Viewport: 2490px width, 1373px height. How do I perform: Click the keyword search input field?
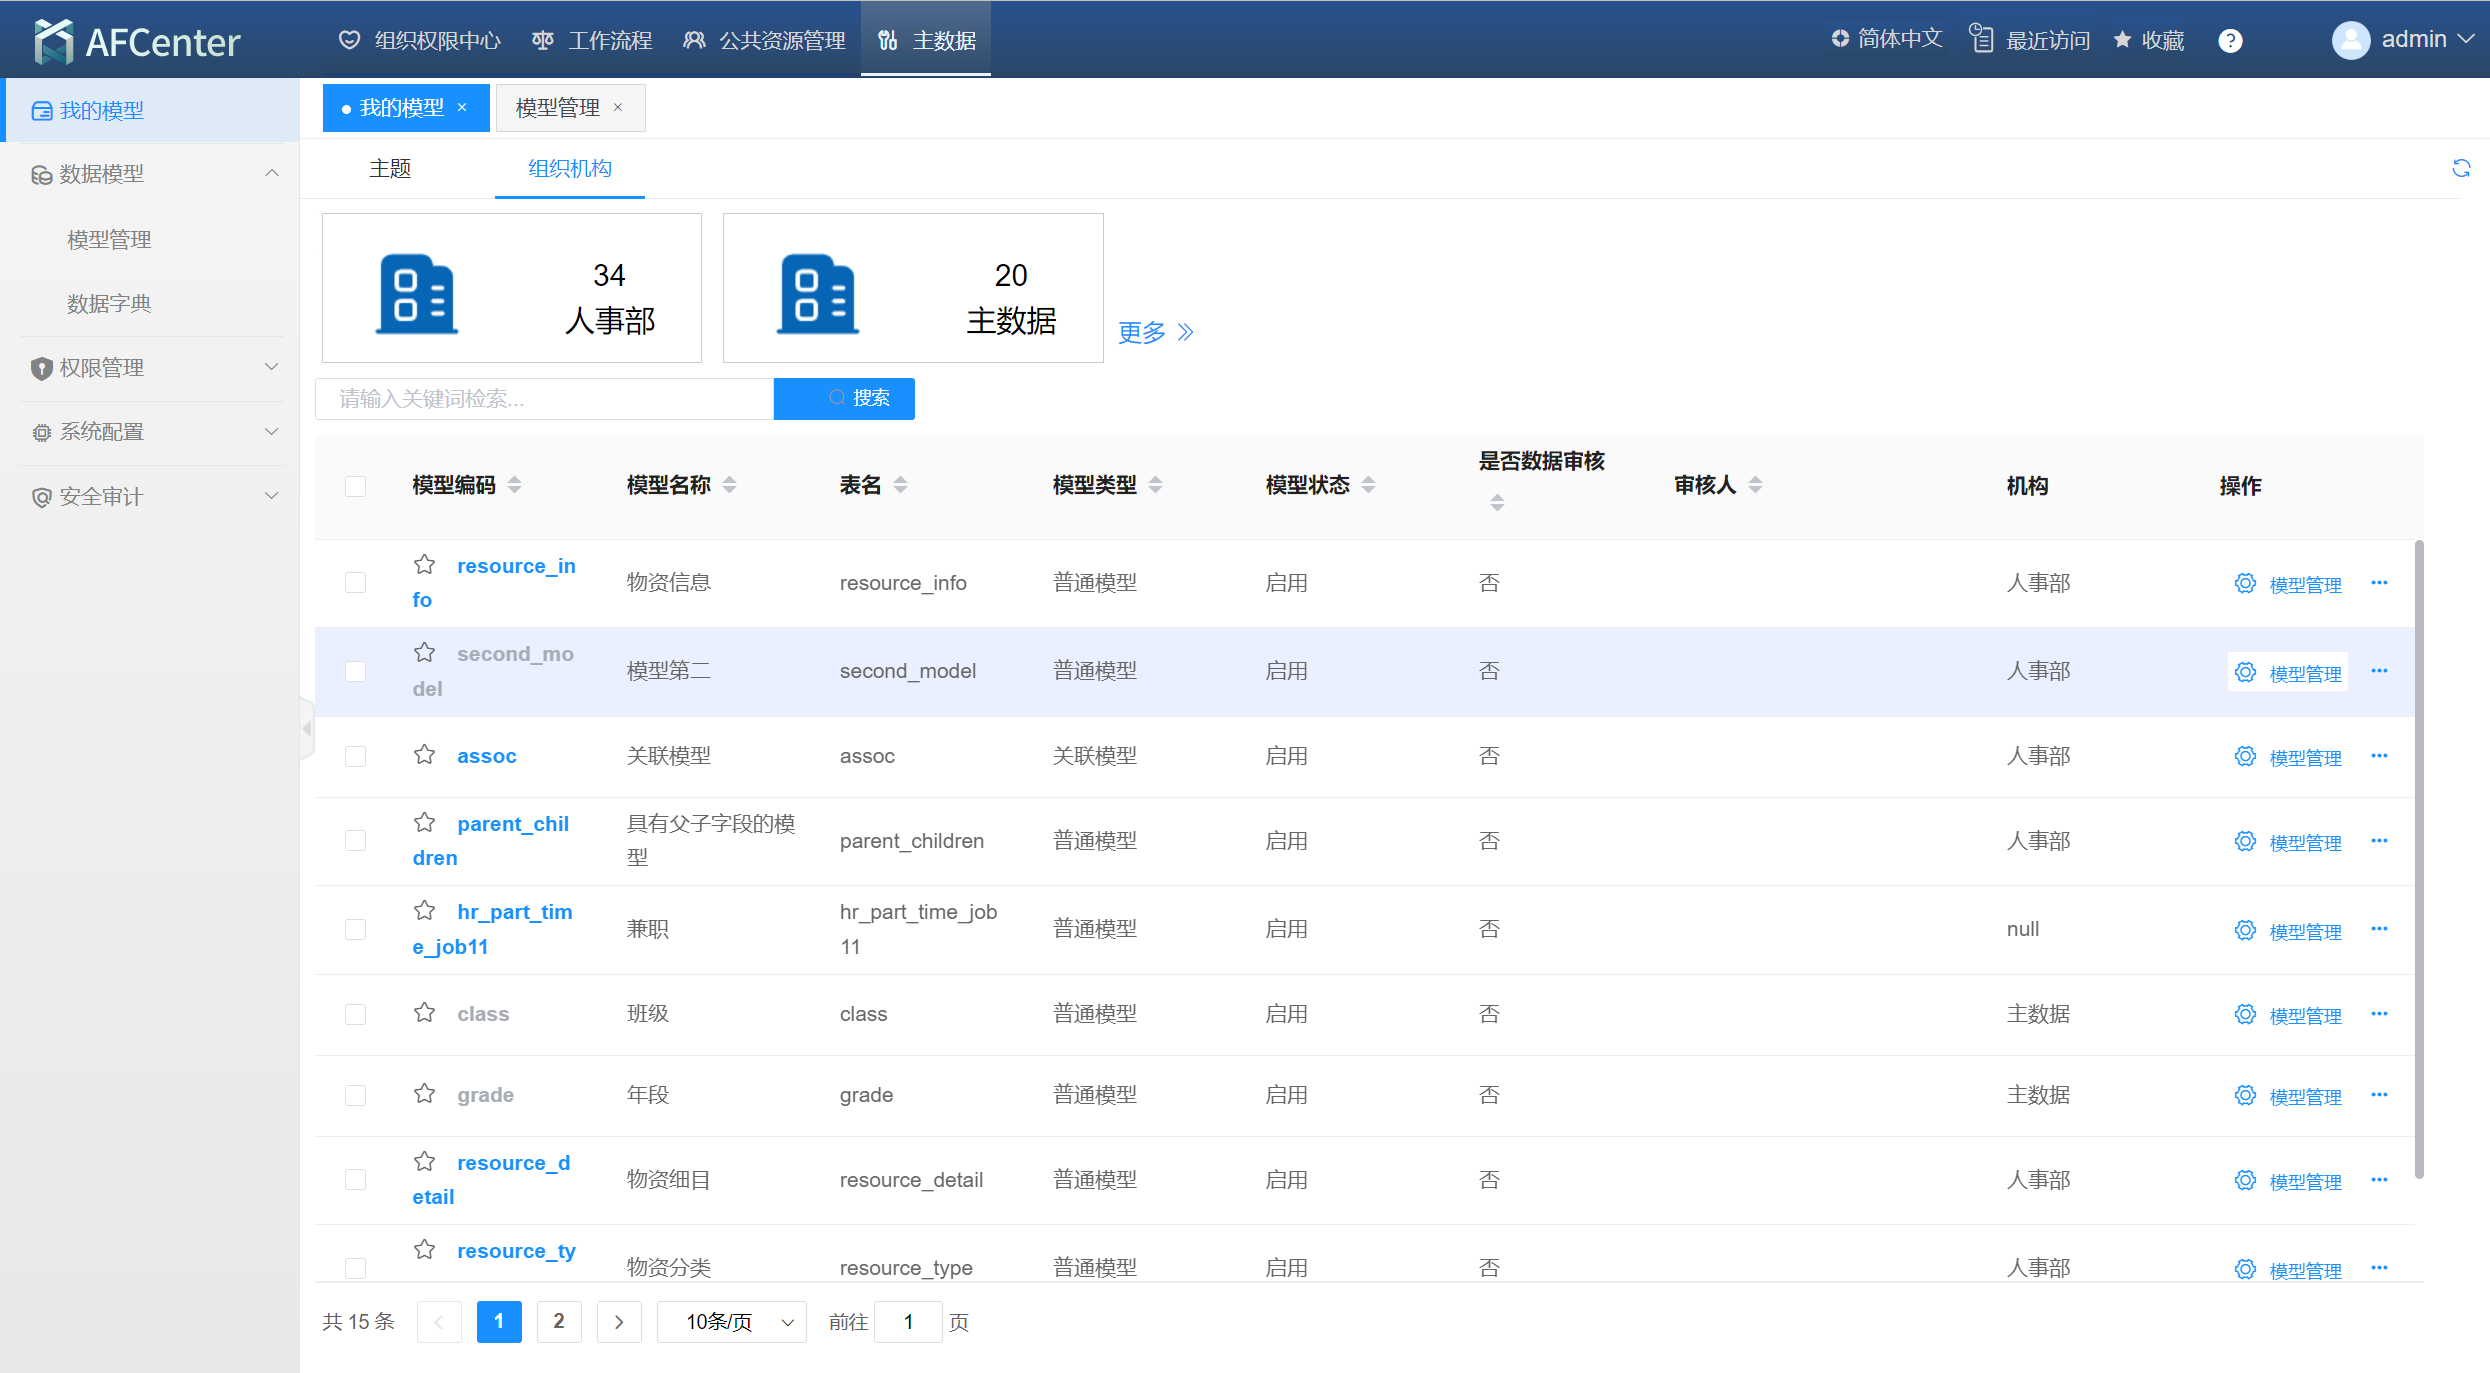[x=545, y=399]
